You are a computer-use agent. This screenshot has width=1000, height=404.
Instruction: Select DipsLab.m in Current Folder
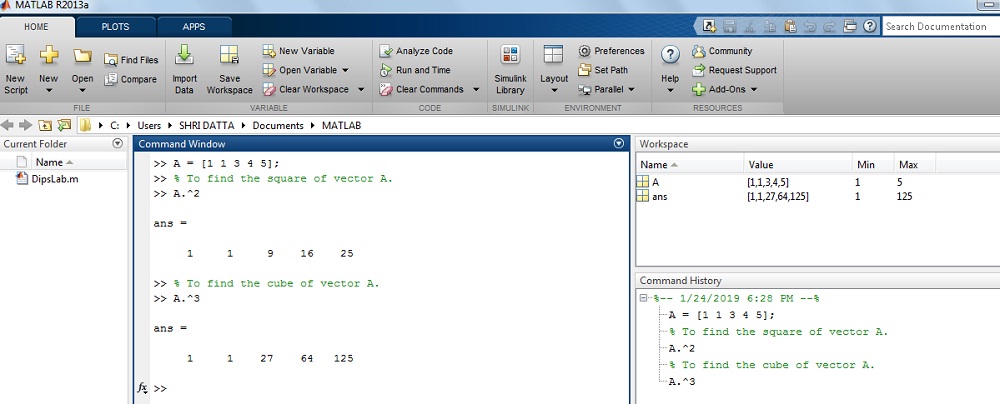point(54,179)
